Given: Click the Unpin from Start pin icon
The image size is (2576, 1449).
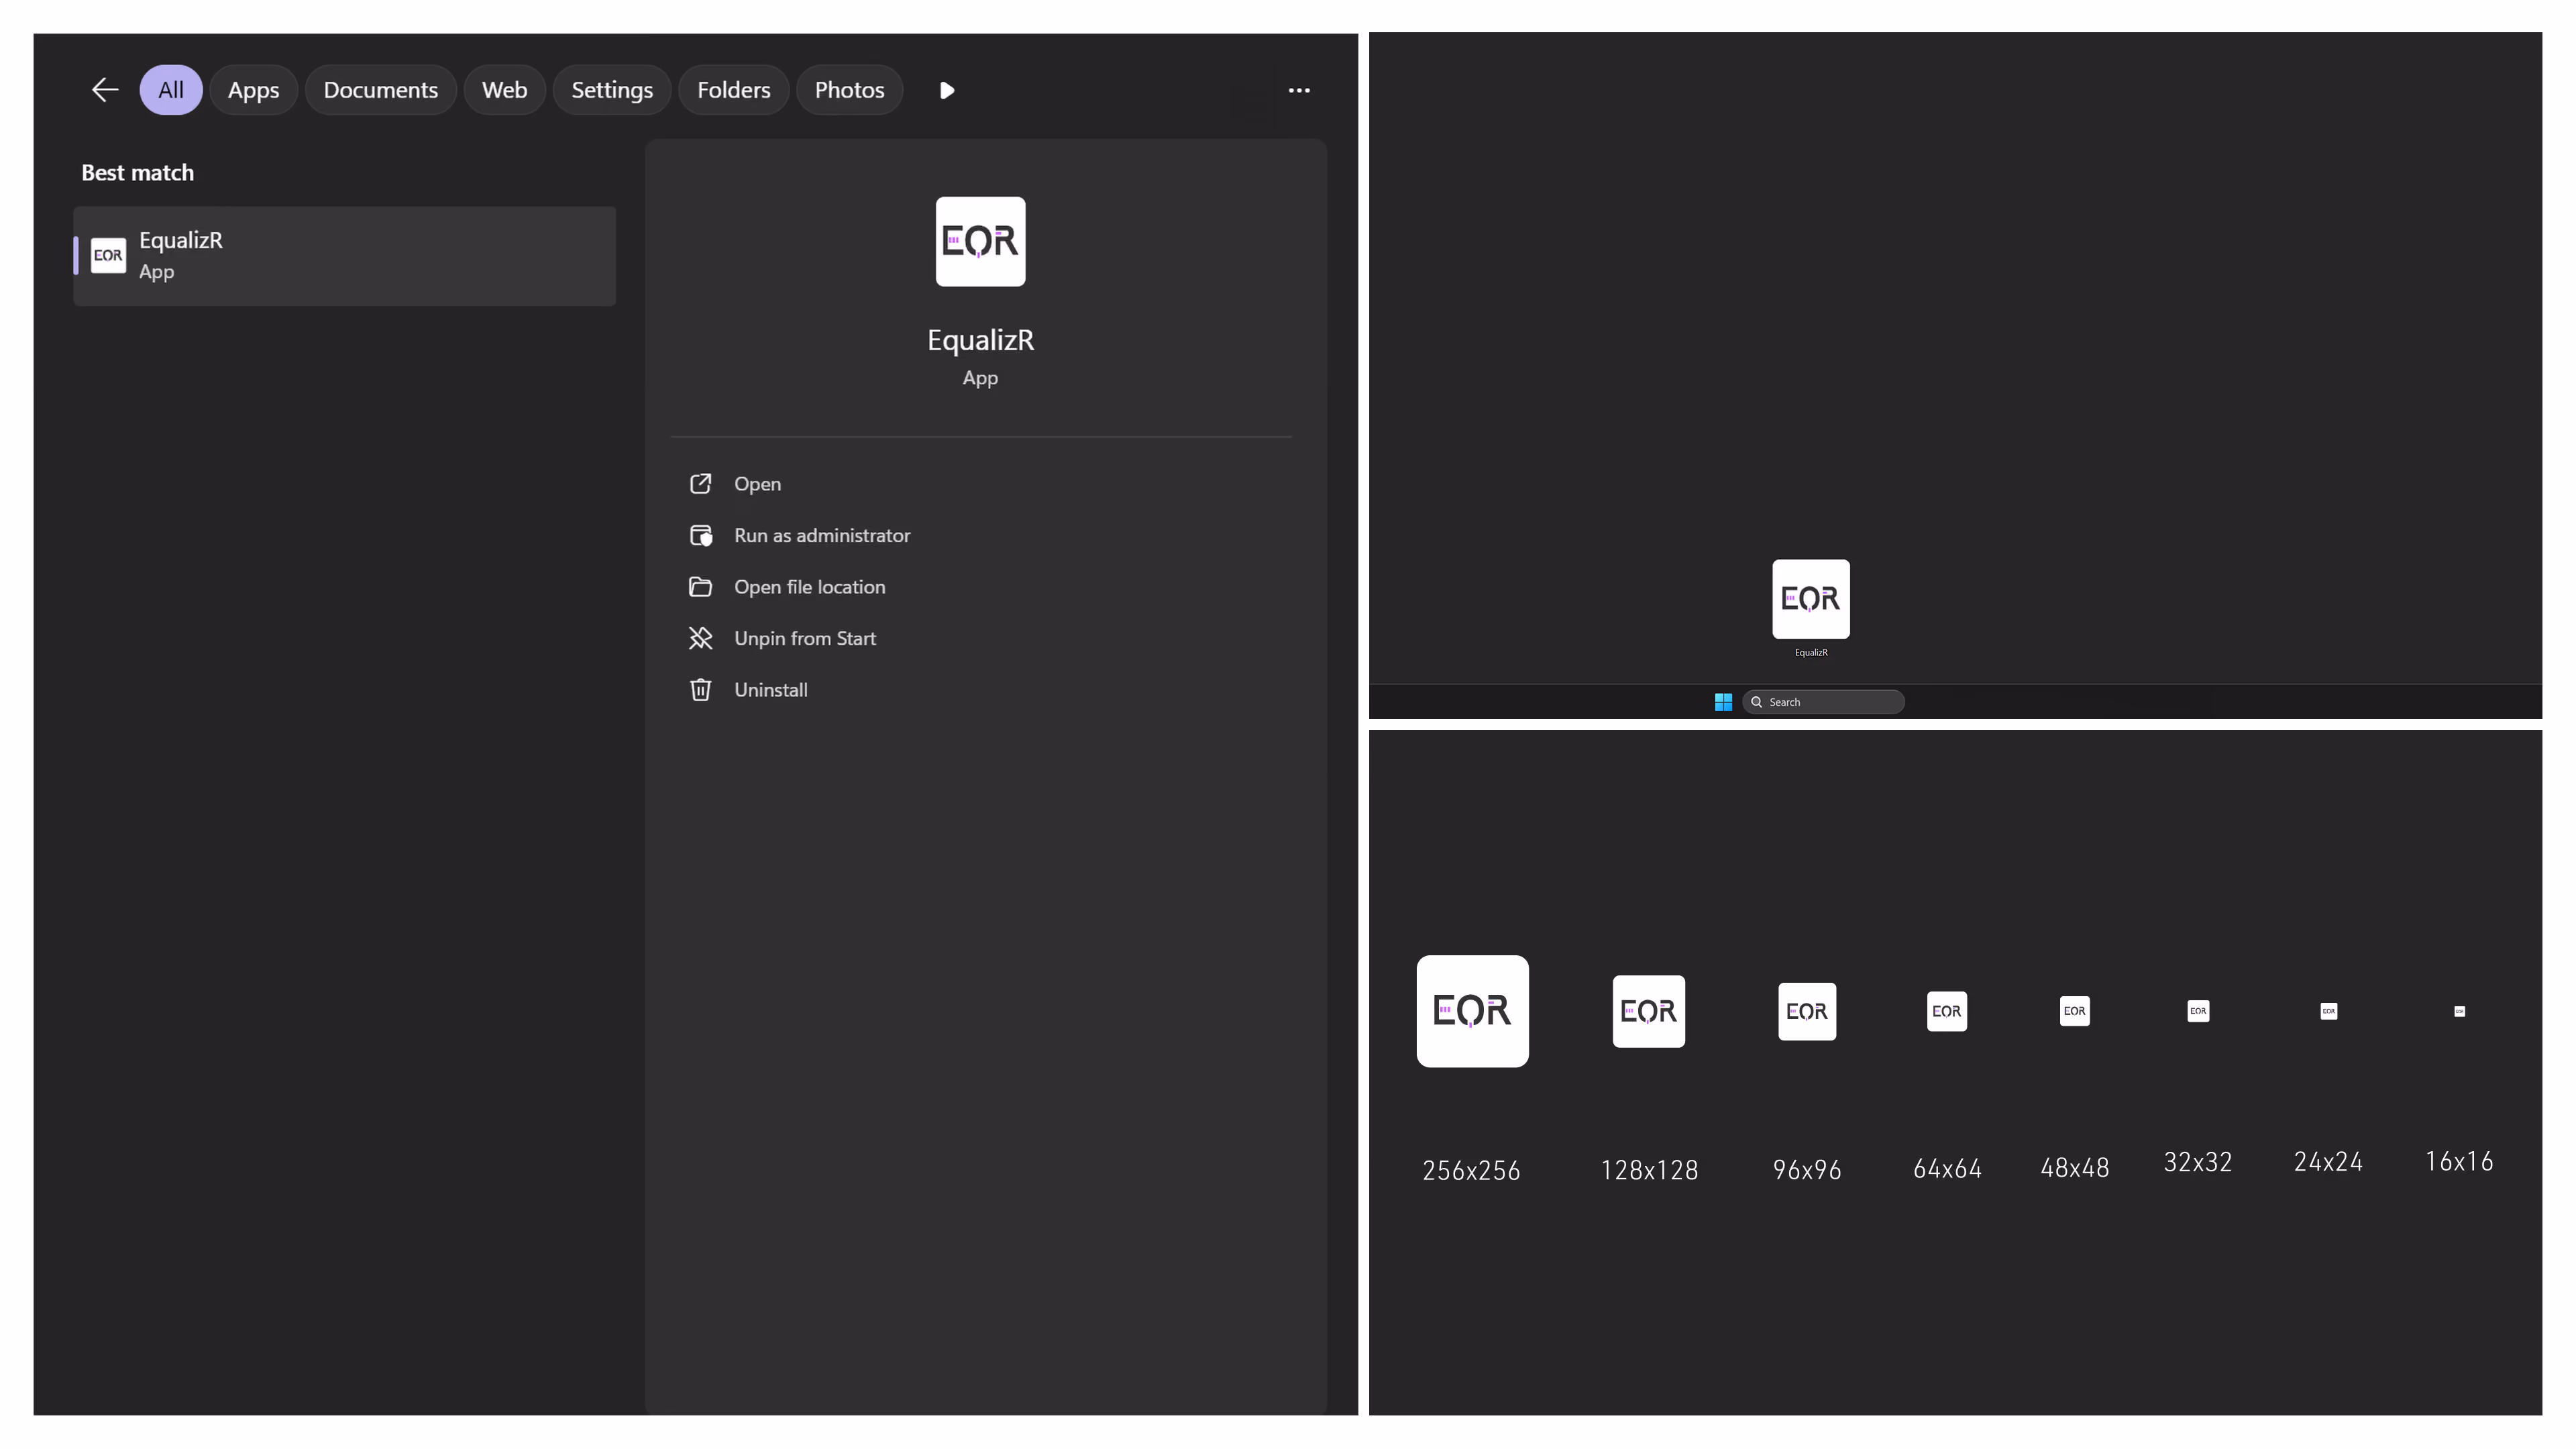Looking at the screenshot, I should coord(701,638).
